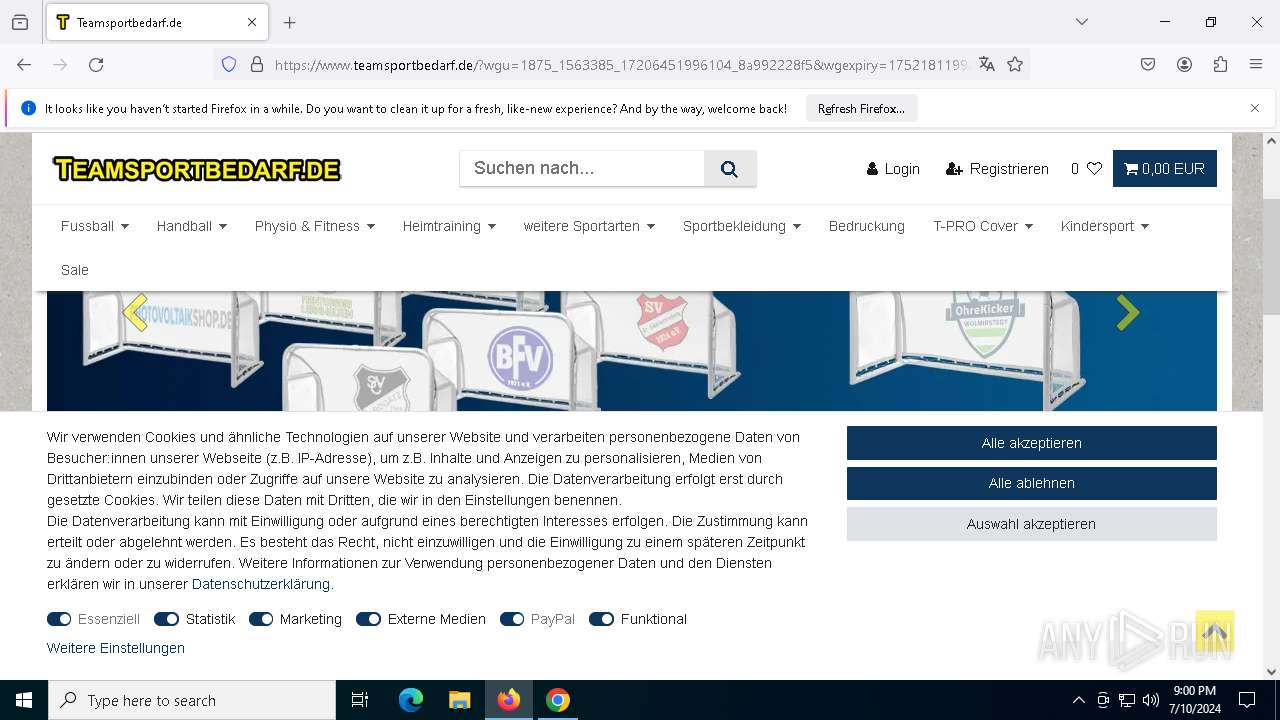Click the Alle ablehnen button

[x=1032, y=483]
